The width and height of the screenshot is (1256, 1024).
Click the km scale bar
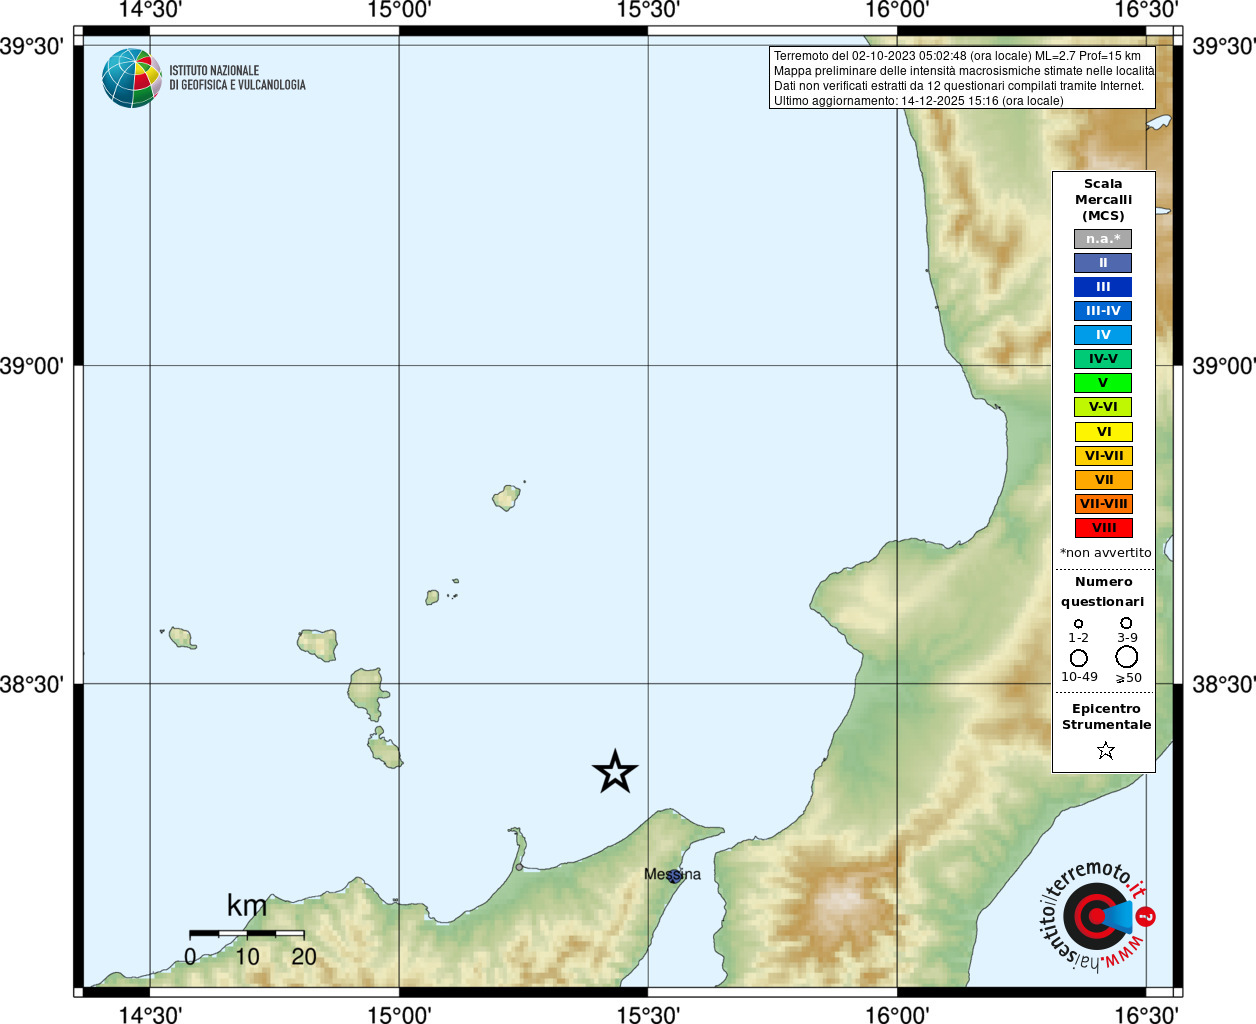click(247, 933)
